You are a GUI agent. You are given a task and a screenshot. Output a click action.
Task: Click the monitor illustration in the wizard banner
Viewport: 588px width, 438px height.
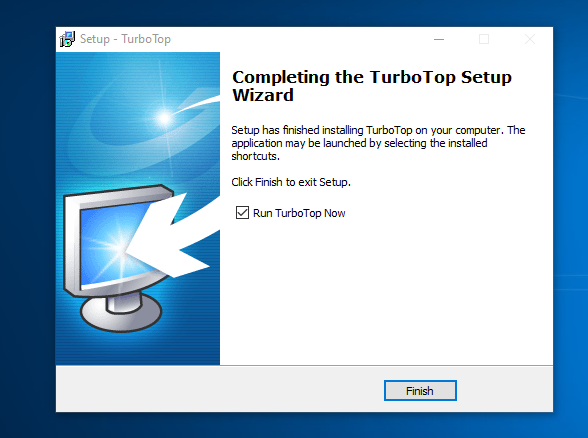point(116,257)
